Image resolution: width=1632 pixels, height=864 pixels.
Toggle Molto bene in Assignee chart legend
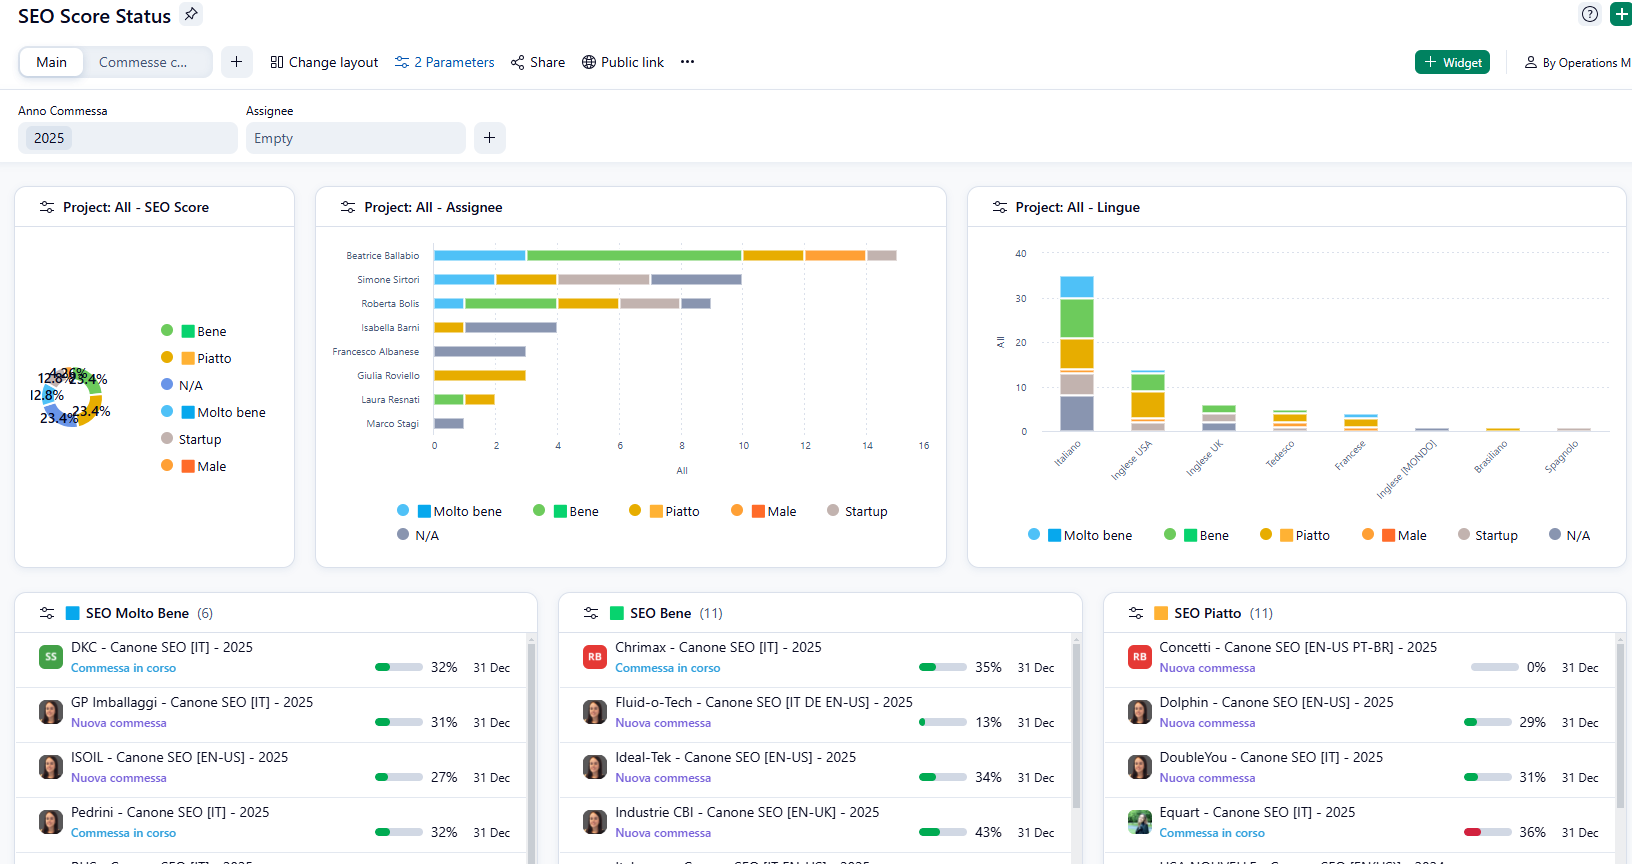(449, 511)
